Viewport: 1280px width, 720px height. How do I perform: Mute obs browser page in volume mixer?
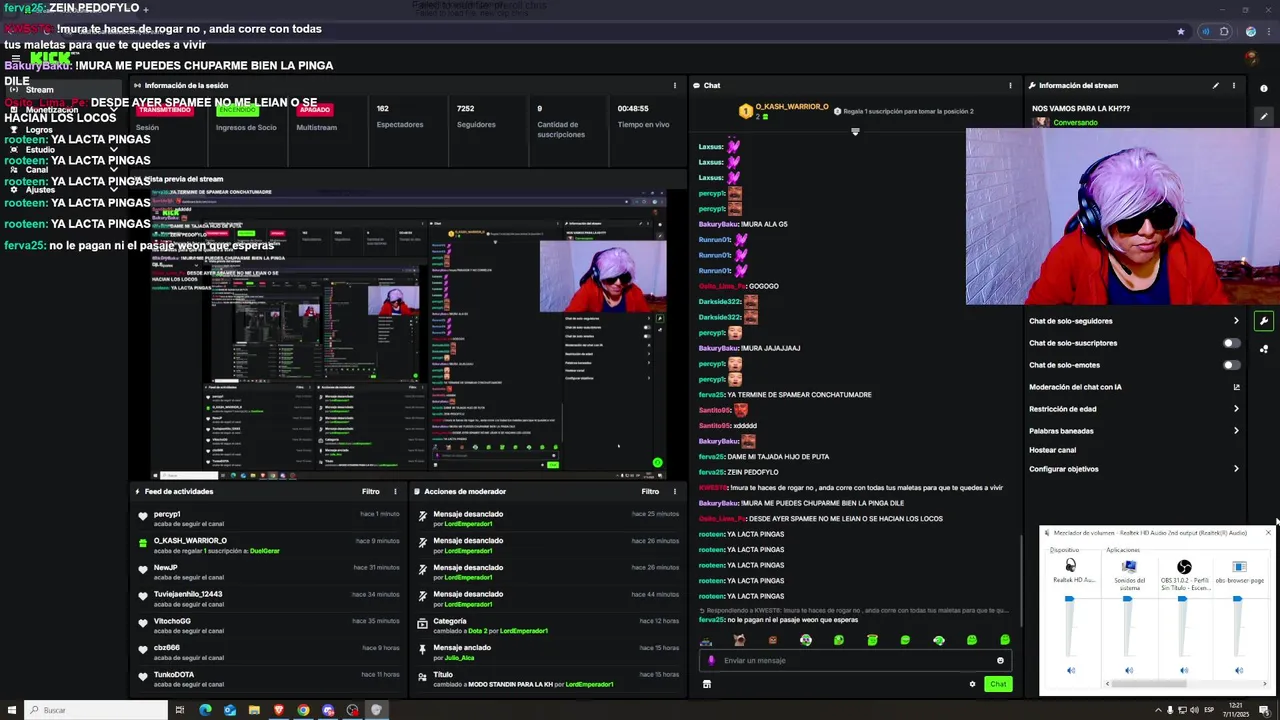(x=1239, y=670)
